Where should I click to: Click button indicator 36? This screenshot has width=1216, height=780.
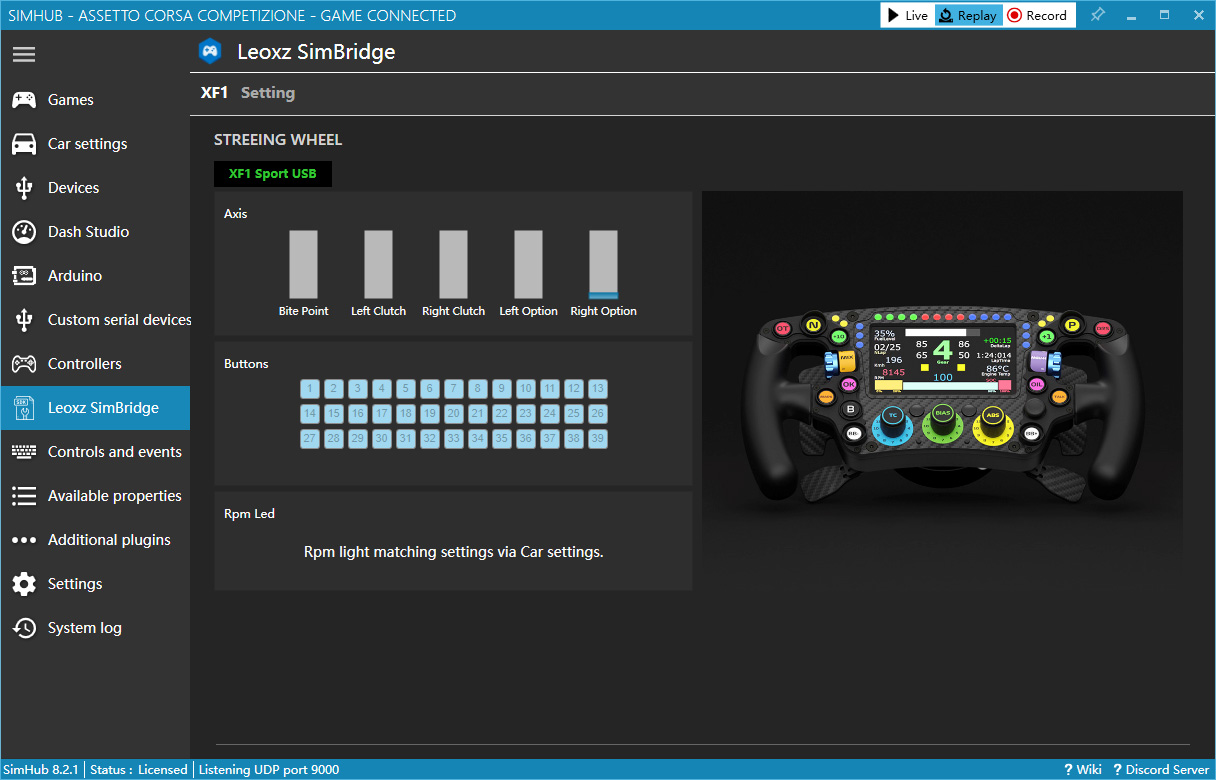pyautogui.click(x=526, y=438)
